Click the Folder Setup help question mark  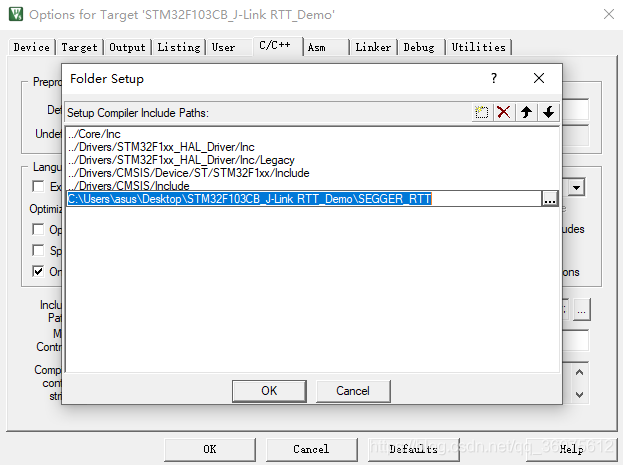point(493,78)
